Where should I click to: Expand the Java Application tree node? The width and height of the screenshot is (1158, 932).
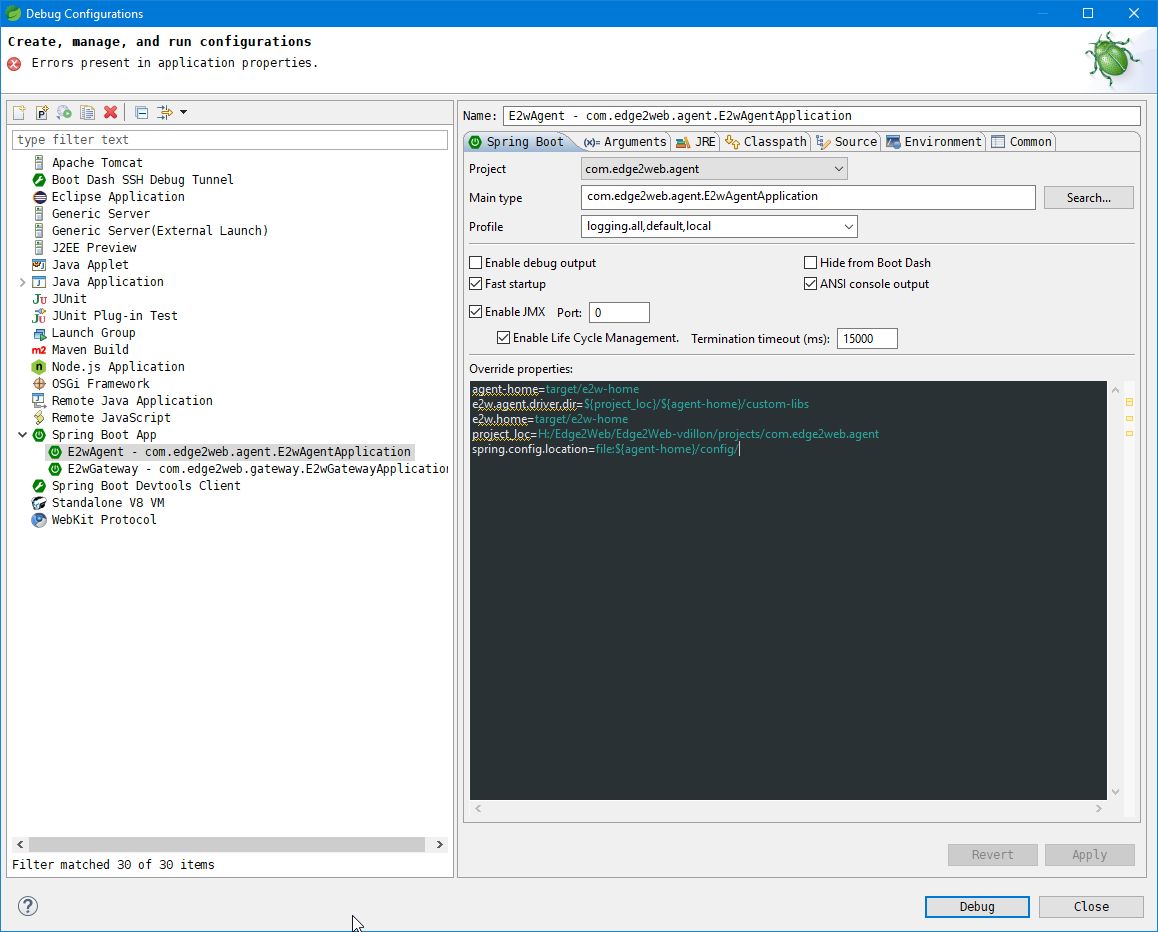click(x=22, y=281)
